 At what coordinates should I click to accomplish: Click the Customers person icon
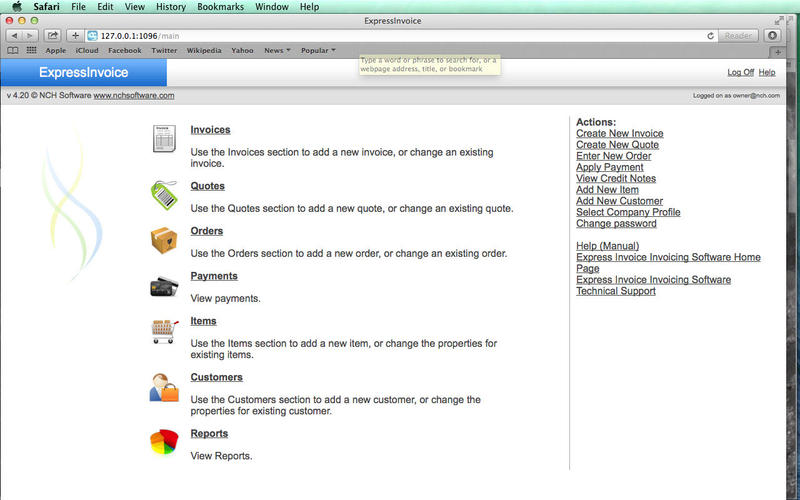tap(164, 388)
